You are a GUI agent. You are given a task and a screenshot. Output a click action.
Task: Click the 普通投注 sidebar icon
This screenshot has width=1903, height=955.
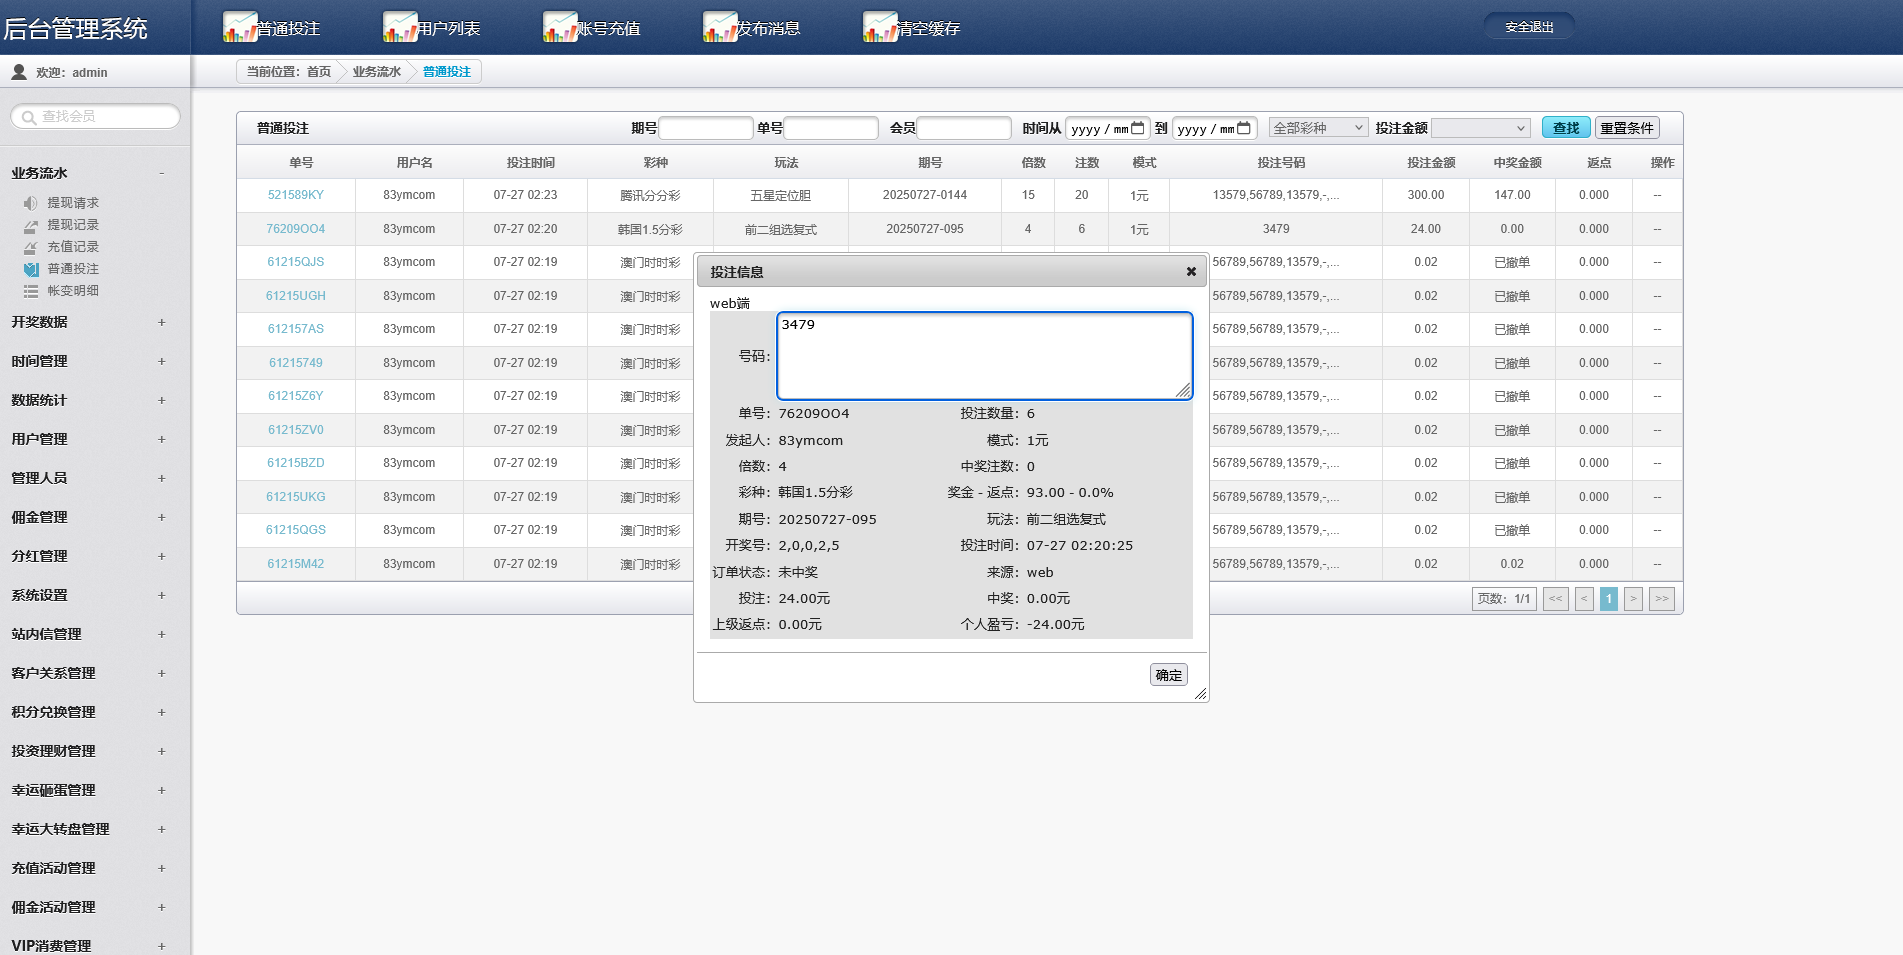click(x=31, y=269)
